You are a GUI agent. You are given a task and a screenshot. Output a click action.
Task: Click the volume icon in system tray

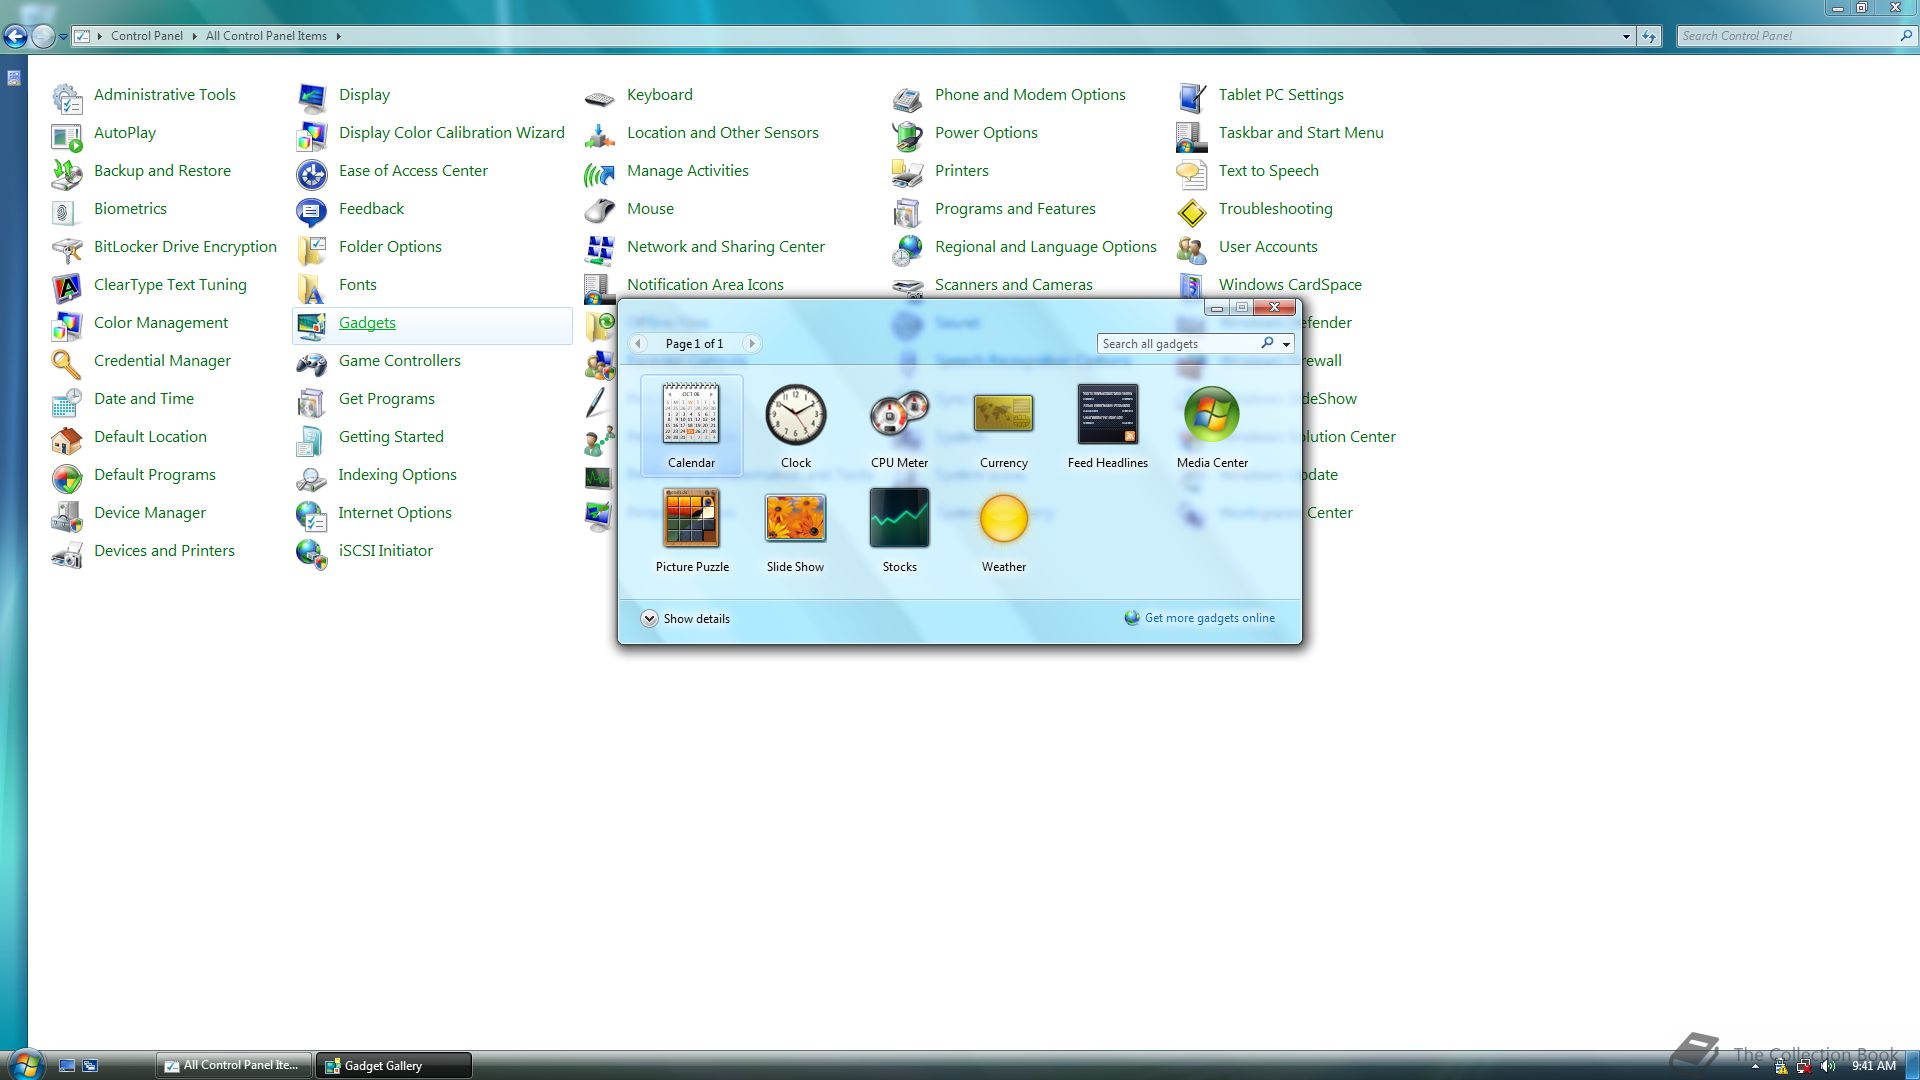(1829, 1067)
